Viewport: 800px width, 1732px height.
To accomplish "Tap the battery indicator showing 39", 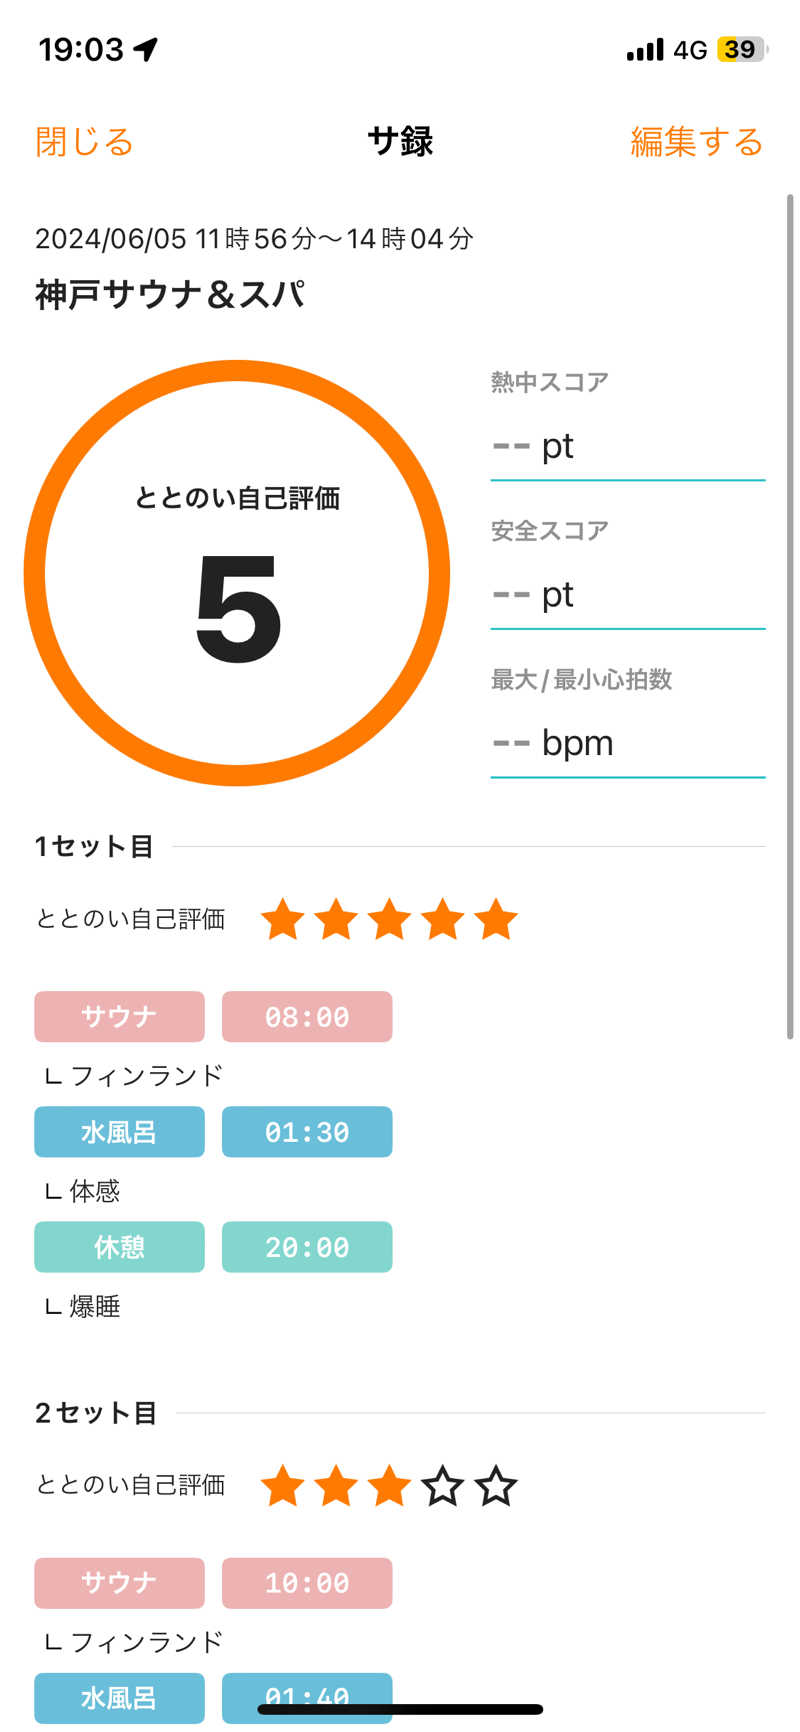I will click(x=741, y=49).
